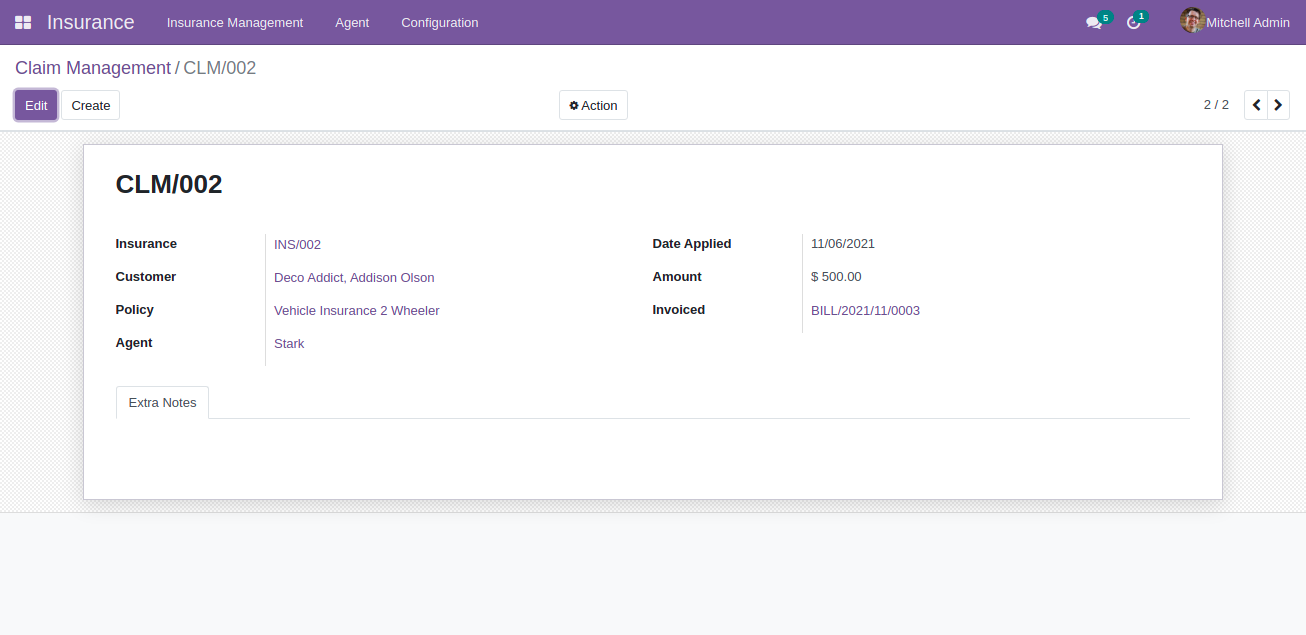
Task: Click the Date Applied field label
Action: pos(692,243)
